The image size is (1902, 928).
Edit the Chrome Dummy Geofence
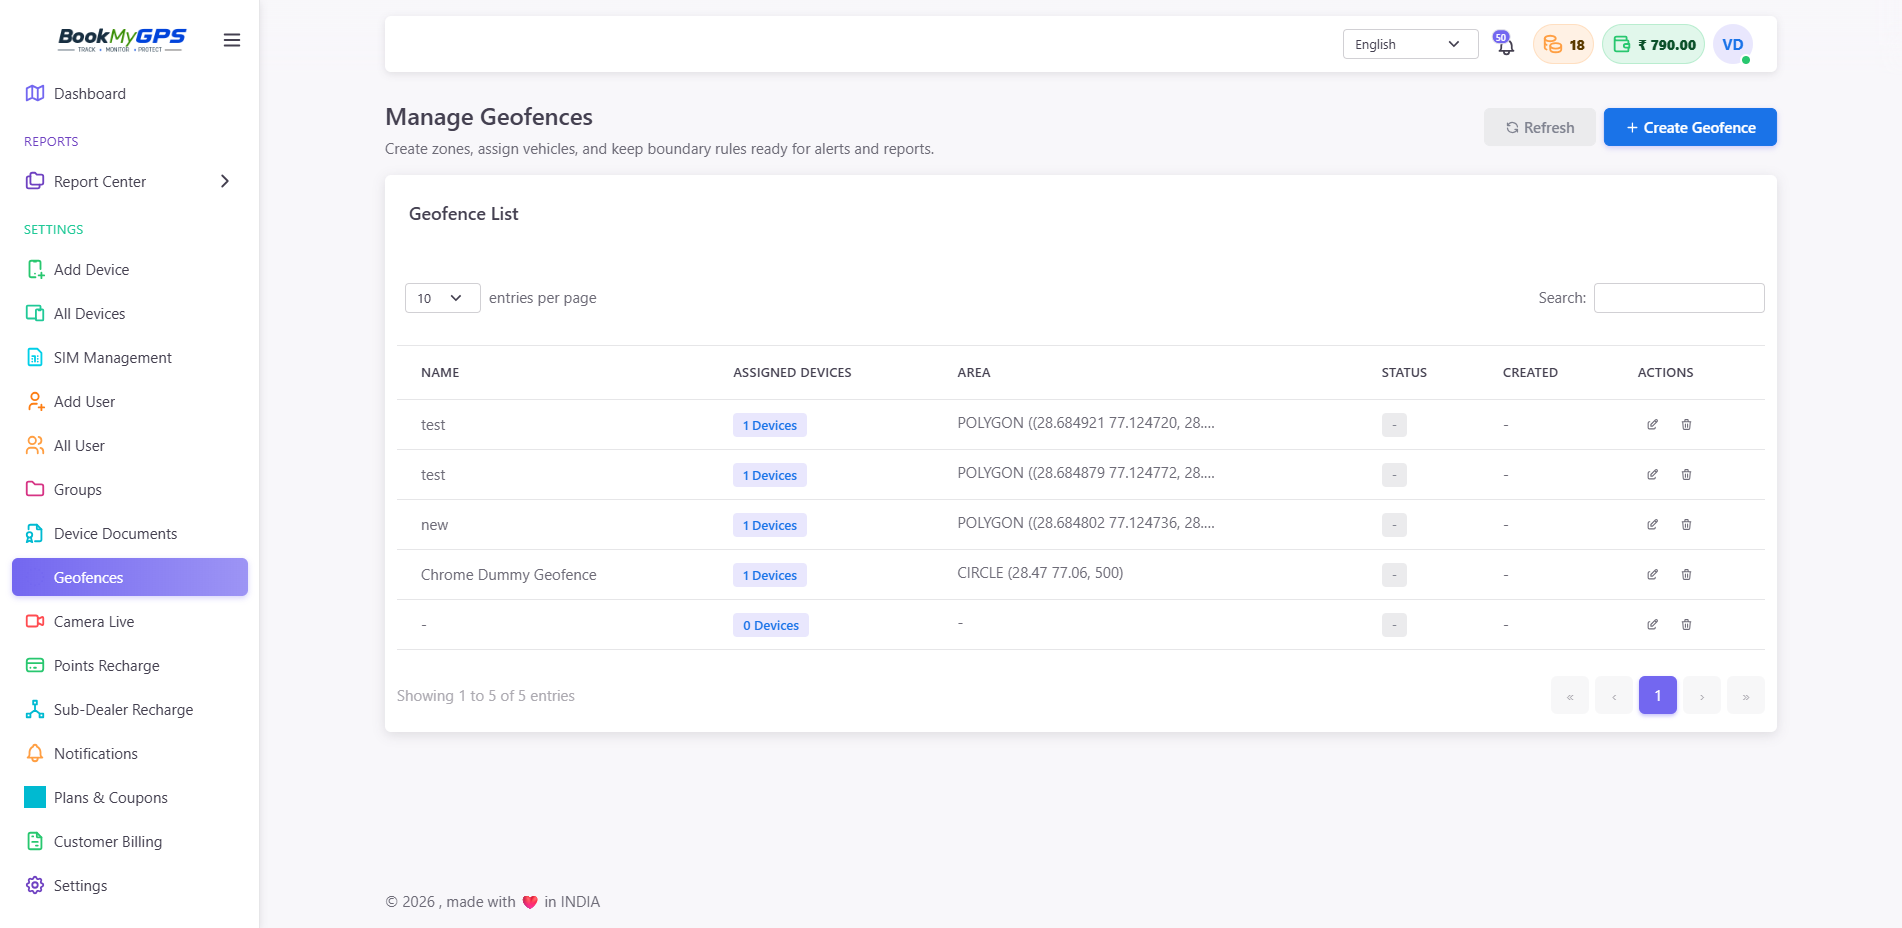click(1653, 575)
